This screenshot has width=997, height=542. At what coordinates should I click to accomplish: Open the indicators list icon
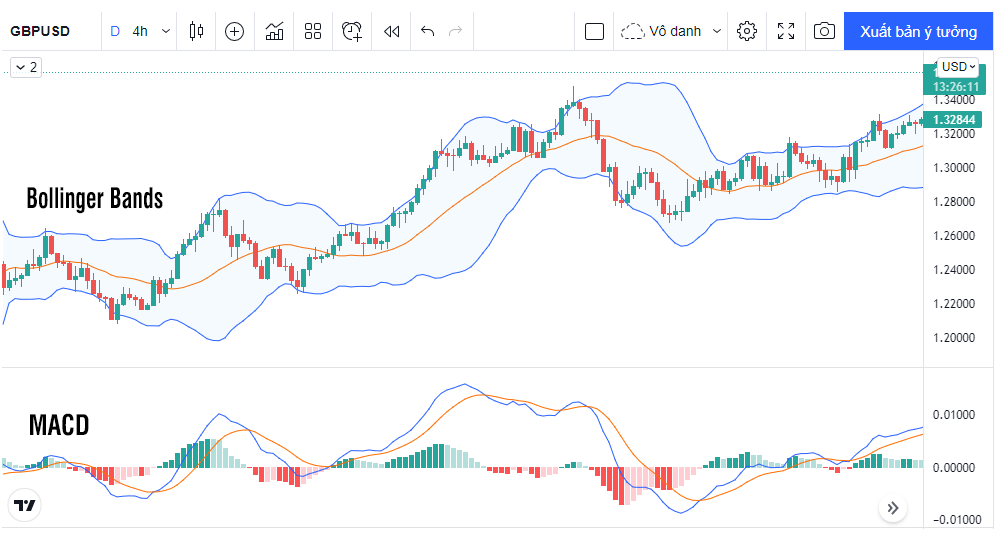[274, 31]
